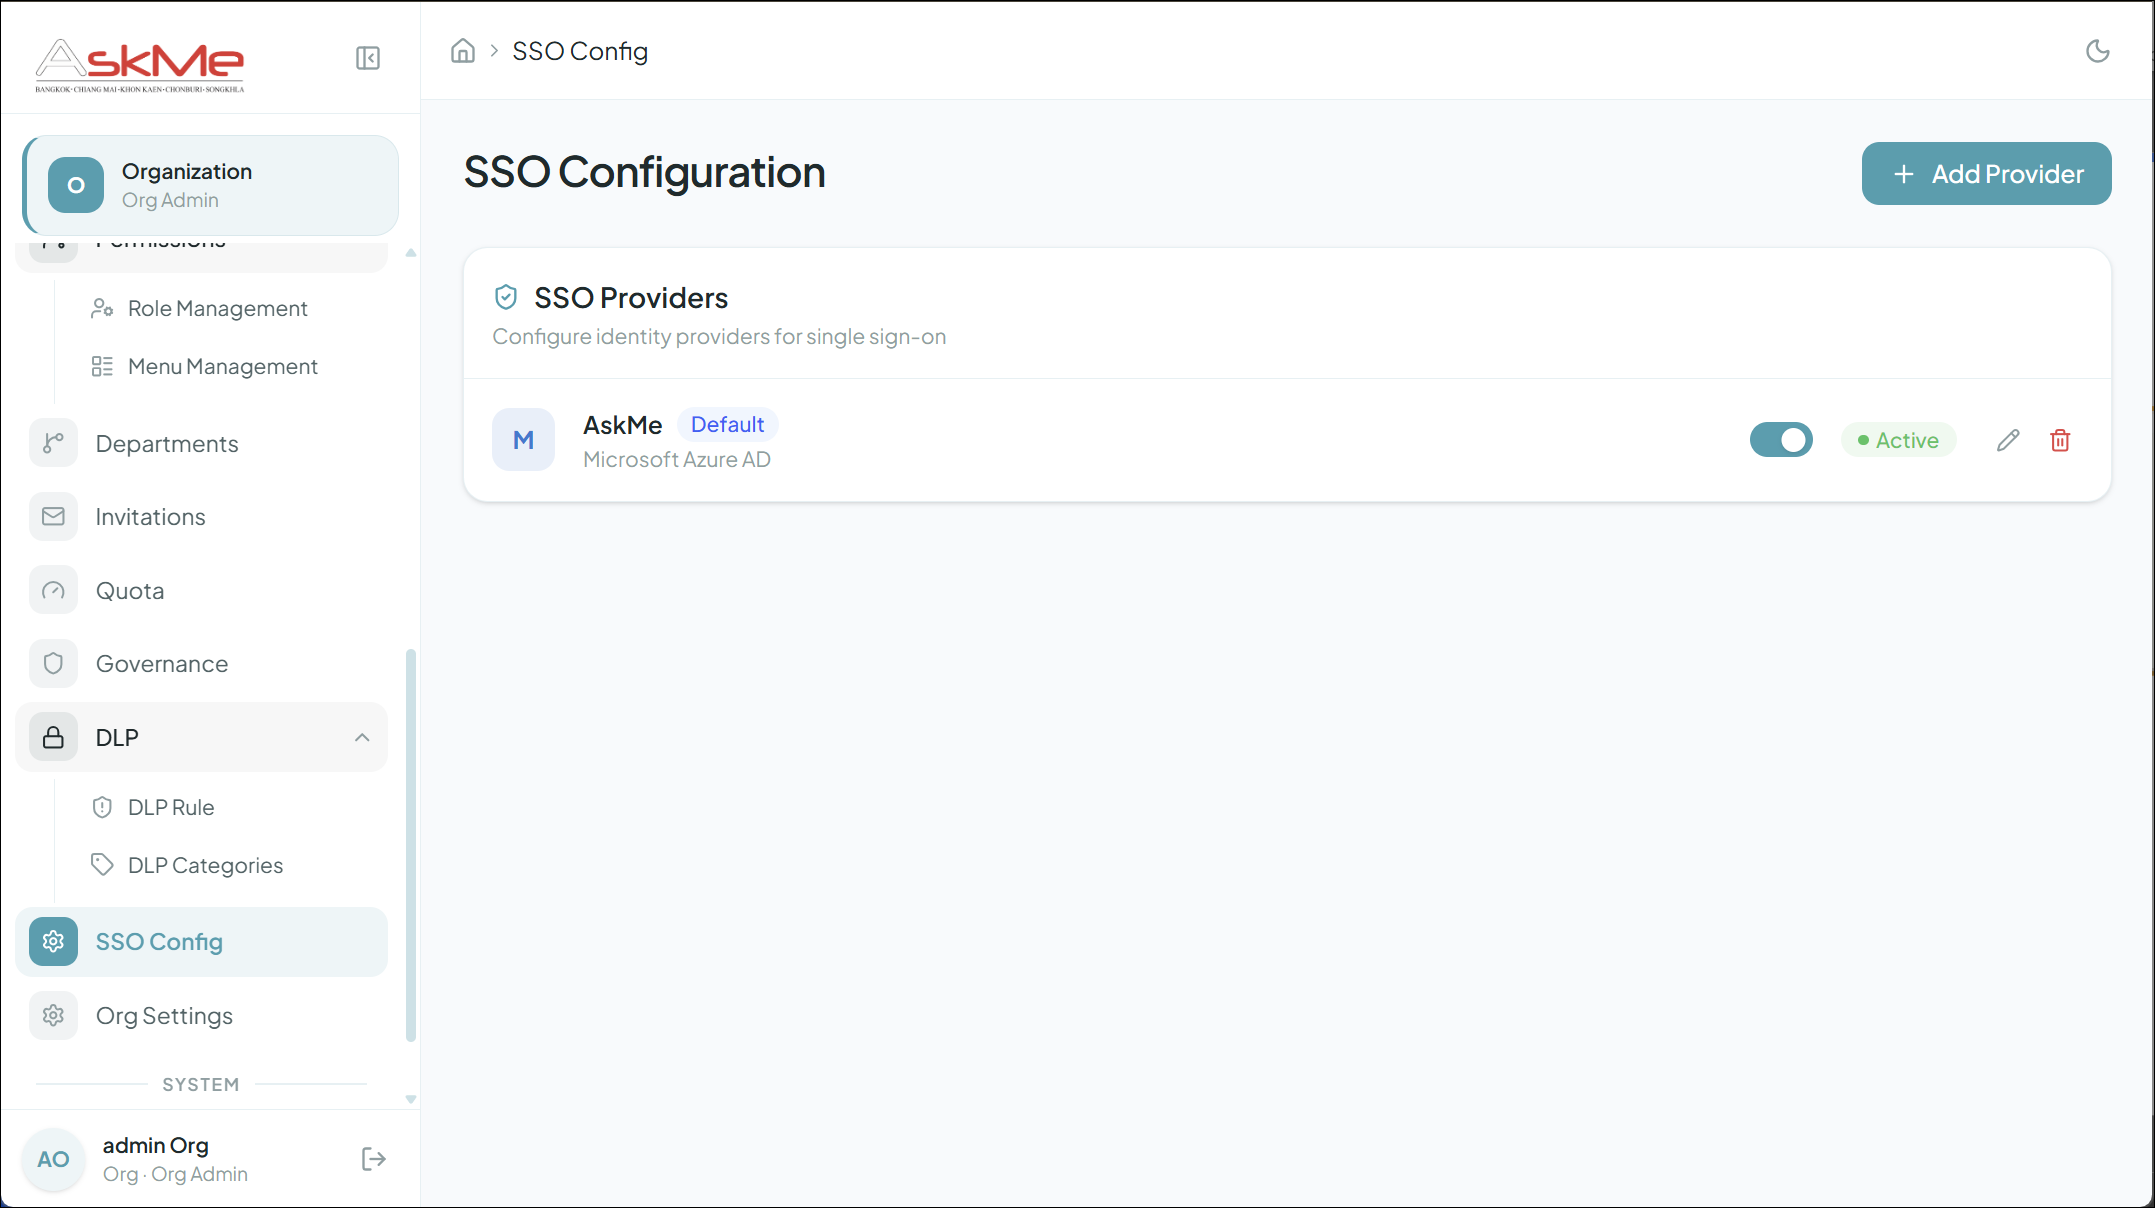Screen dimensions: 2155x1208
Task: Go to home via breadcrumb icon
Action: [463, 51]
